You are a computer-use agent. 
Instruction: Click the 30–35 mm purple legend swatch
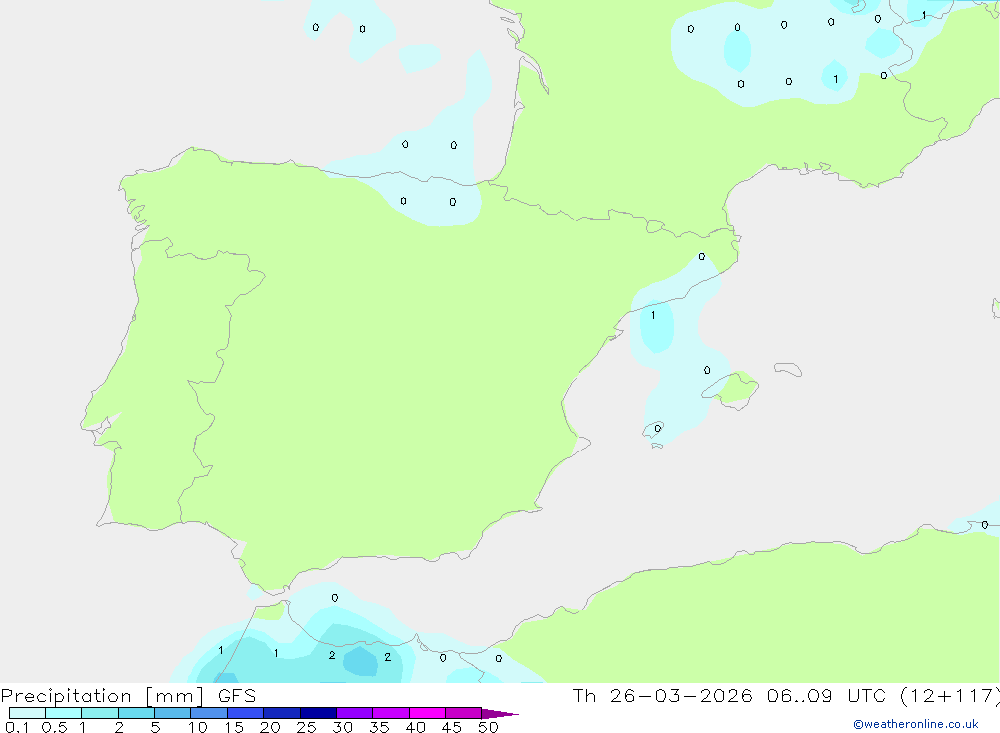pyautogui.click(x=355, y=713)
